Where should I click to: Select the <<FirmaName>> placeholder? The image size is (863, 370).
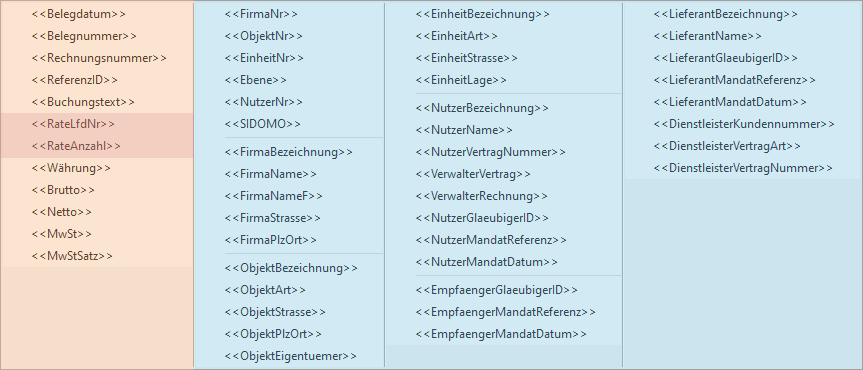271,174
